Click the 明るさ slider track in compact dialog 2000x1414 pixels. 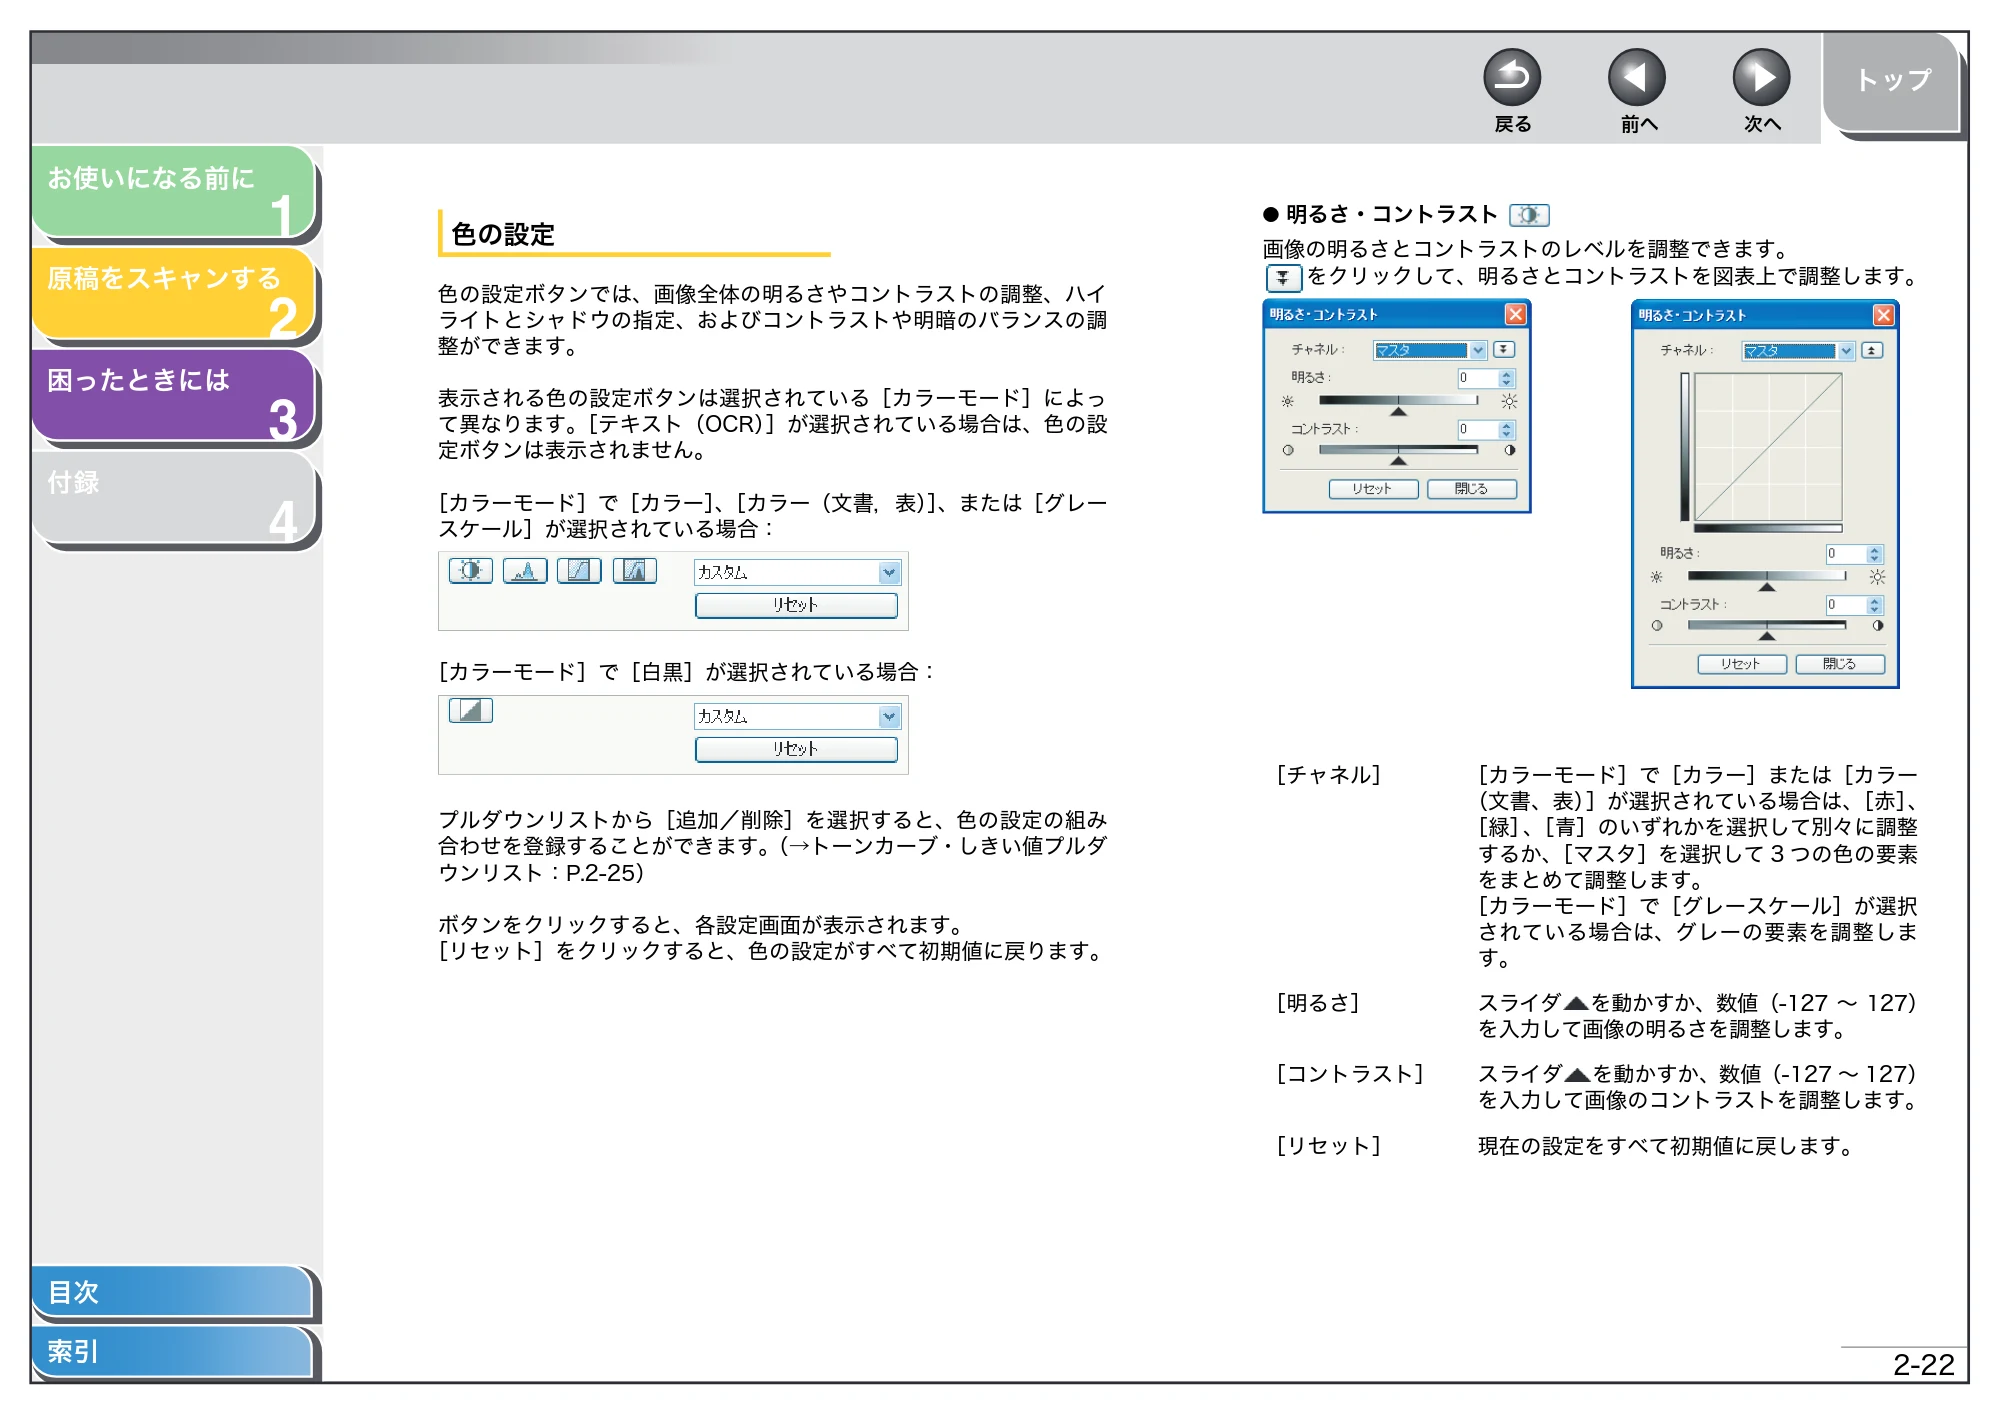(x=1398, y=401)
